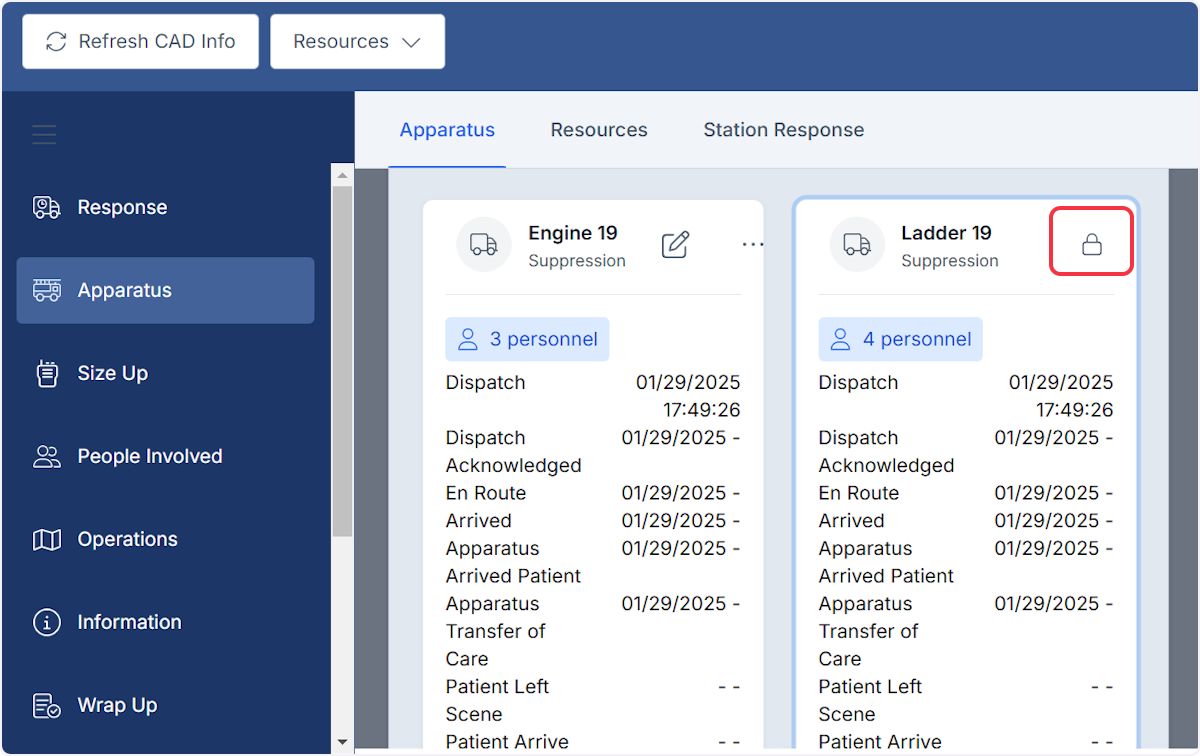The width and height of the screenshot is (1200, 756).
Task: Edit Engine 19 with pencil icon
Action: (676, 245)
